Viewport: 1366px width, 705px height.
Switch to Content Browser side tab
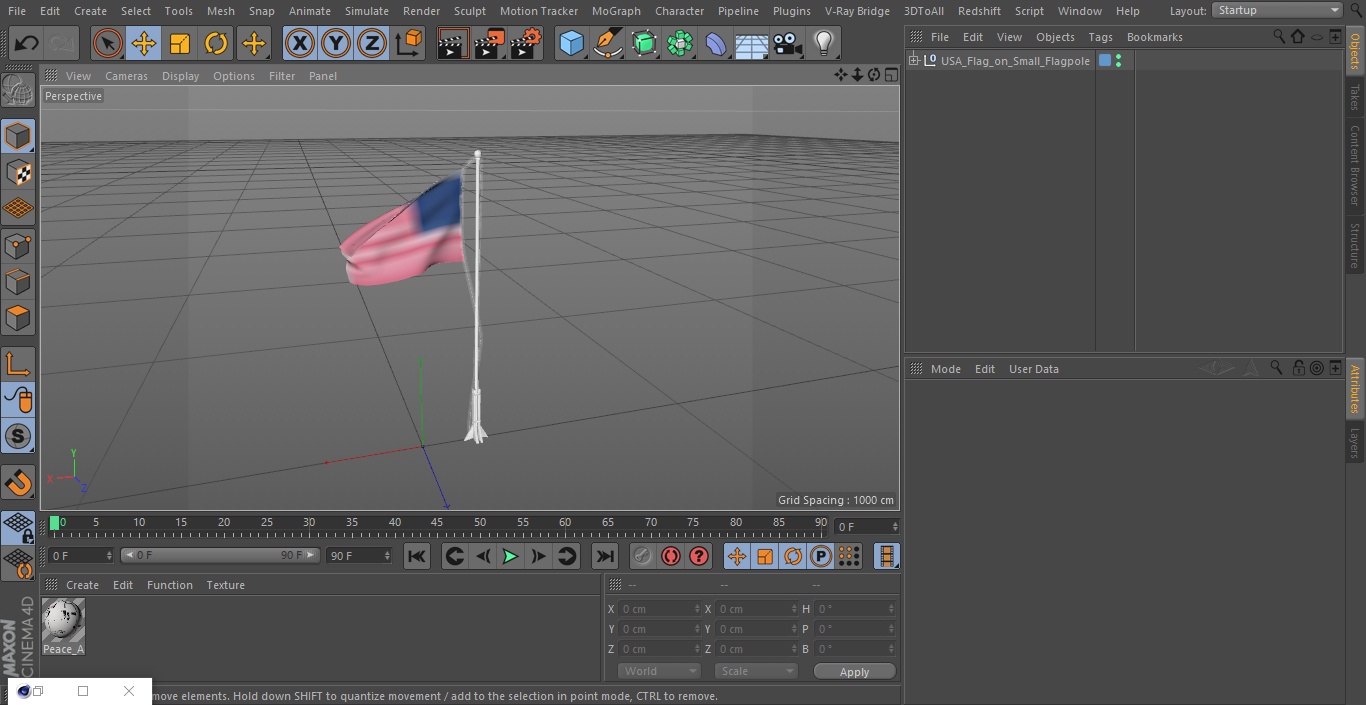click(1355, 165)
